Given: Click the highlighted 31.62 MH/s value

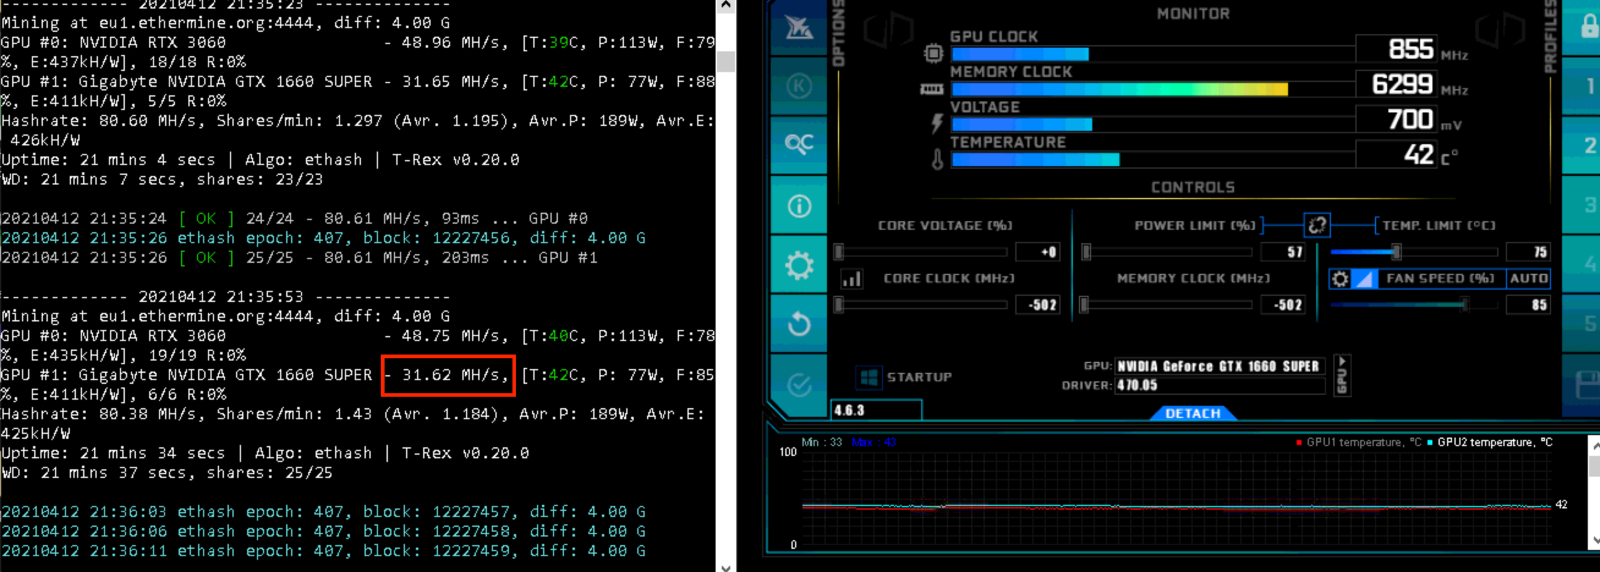Looking at the screenshot, I should tap(448, 375).
